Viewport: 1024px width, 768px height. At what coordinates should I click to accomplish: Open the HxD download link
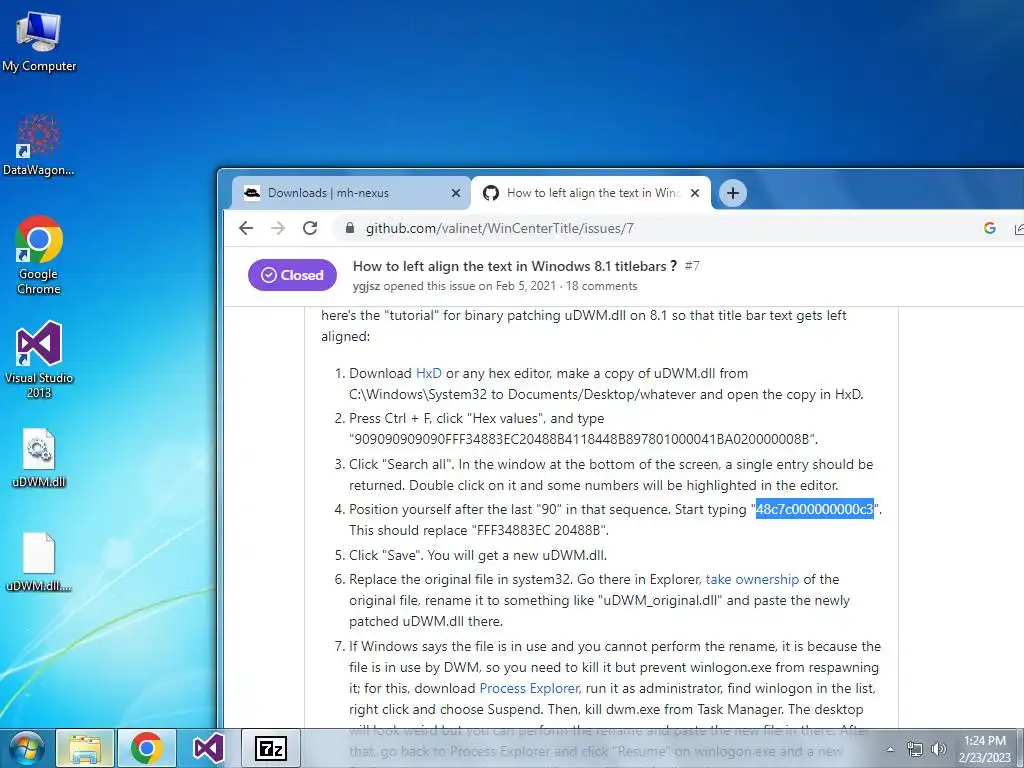[428, 374]
